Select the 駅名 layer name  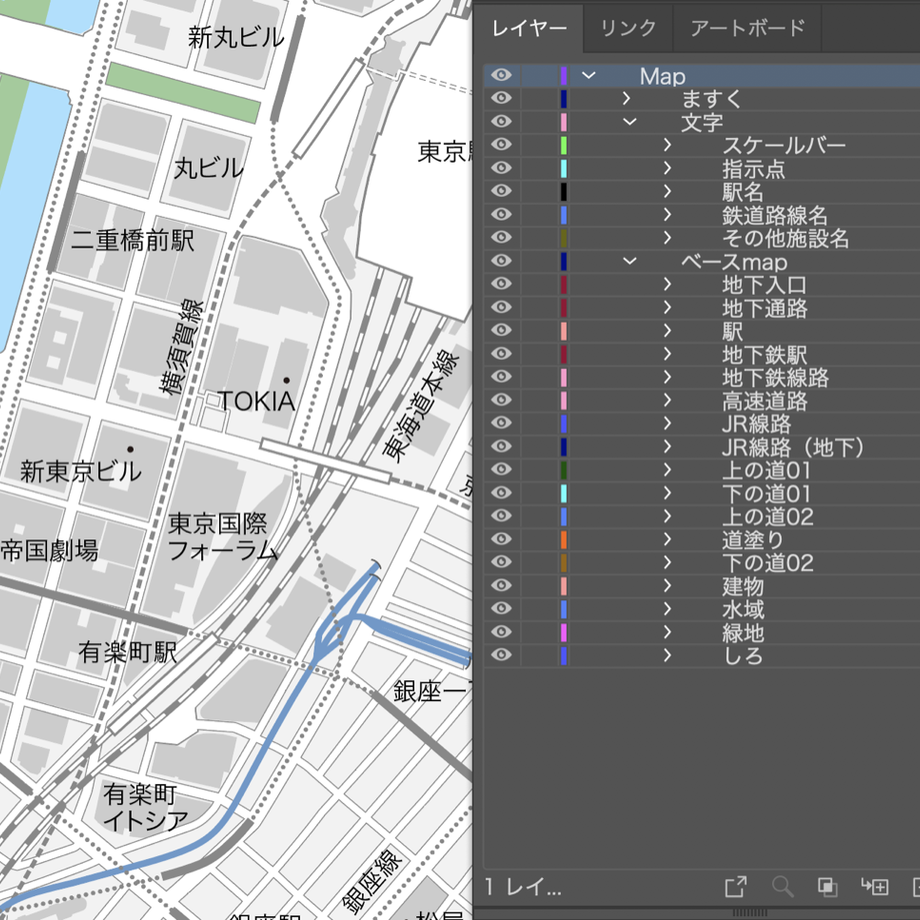click(x=743, y=192)
